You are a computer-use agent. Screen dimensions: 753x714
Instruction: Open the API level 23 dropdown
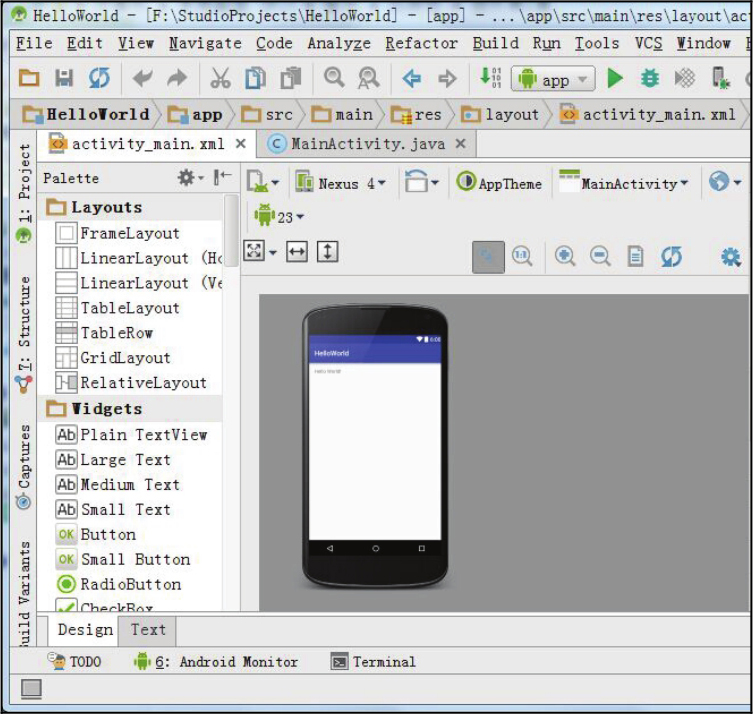[280, 216]
